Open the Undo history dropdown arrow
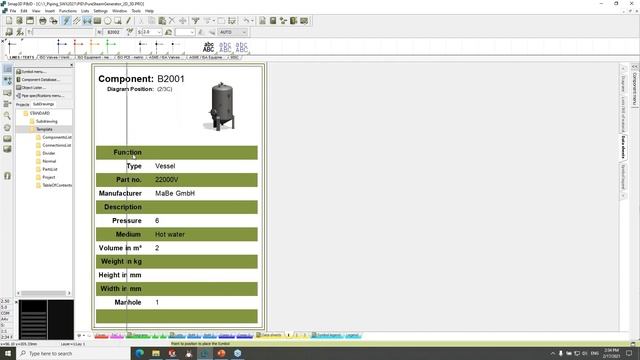640x360 pixels. (252, 21)
